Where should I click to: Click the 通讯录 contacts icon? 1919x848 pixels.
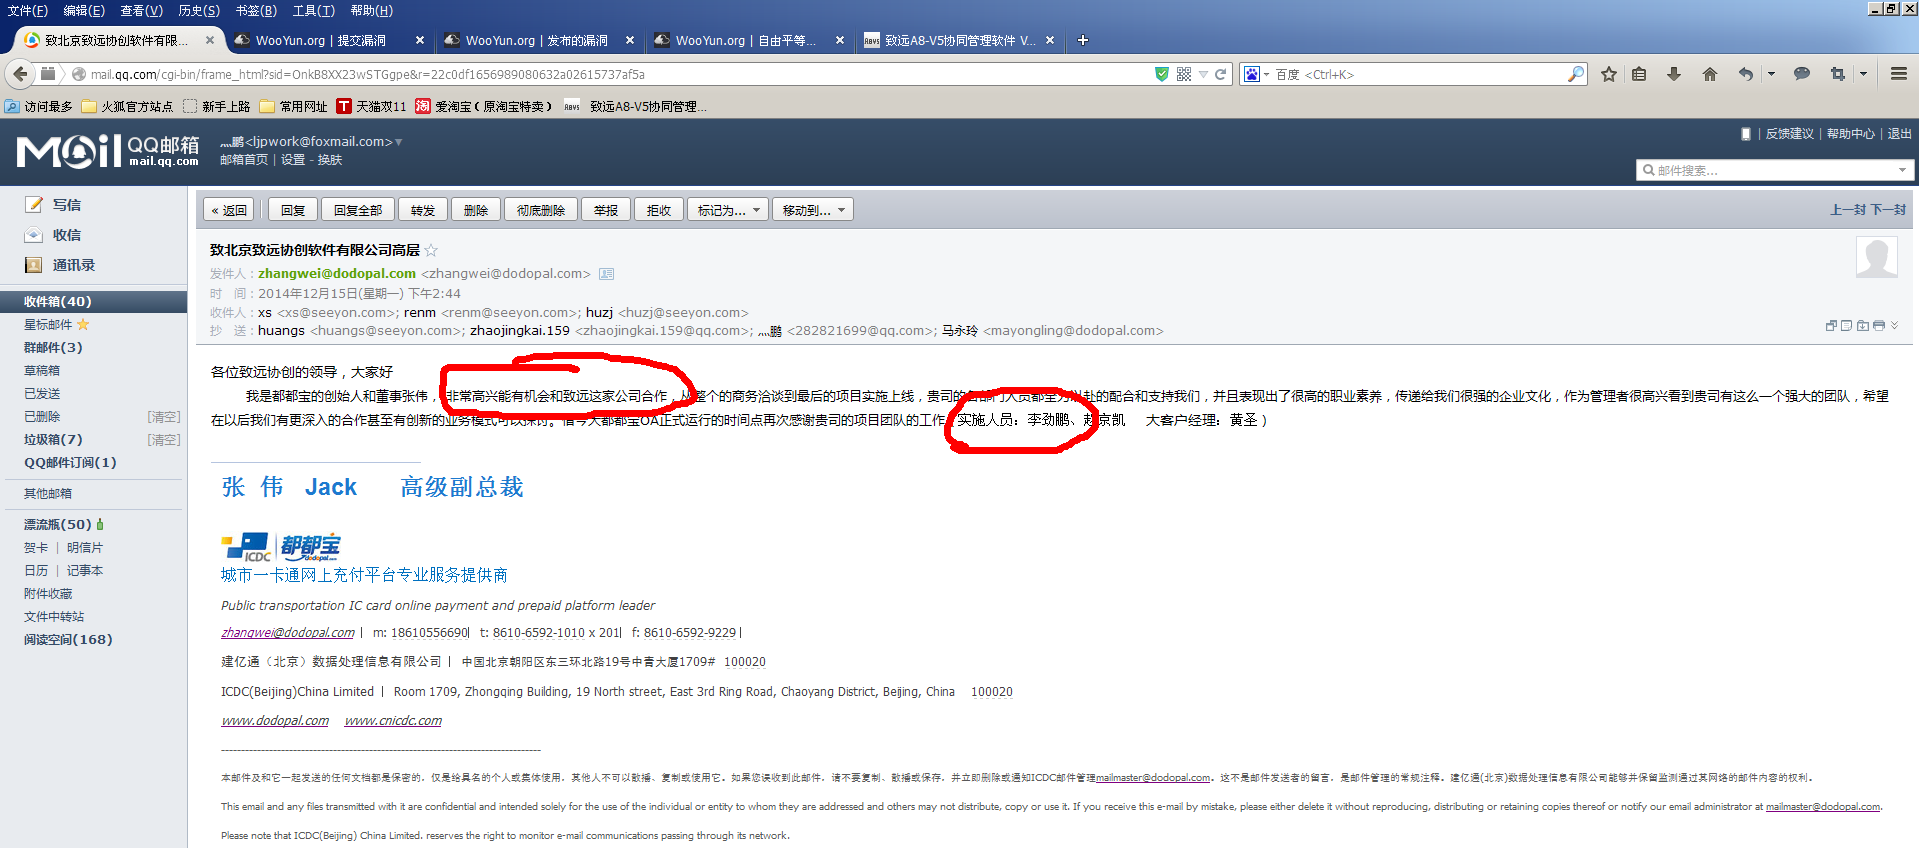[x=34, y=265]
